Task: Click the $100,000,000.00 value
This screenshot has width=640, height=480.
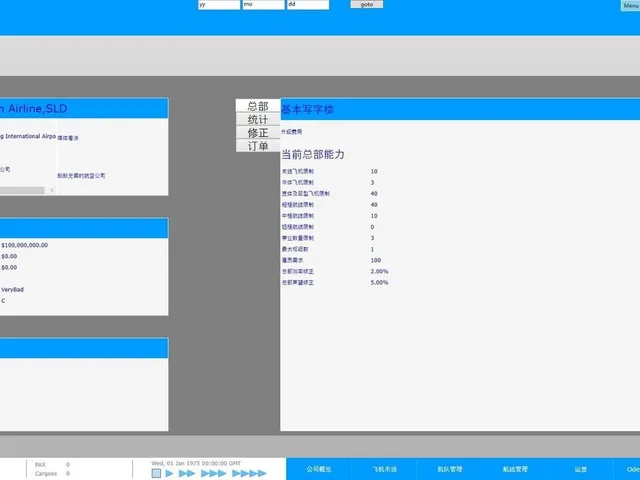Action: tap(24, 245)
